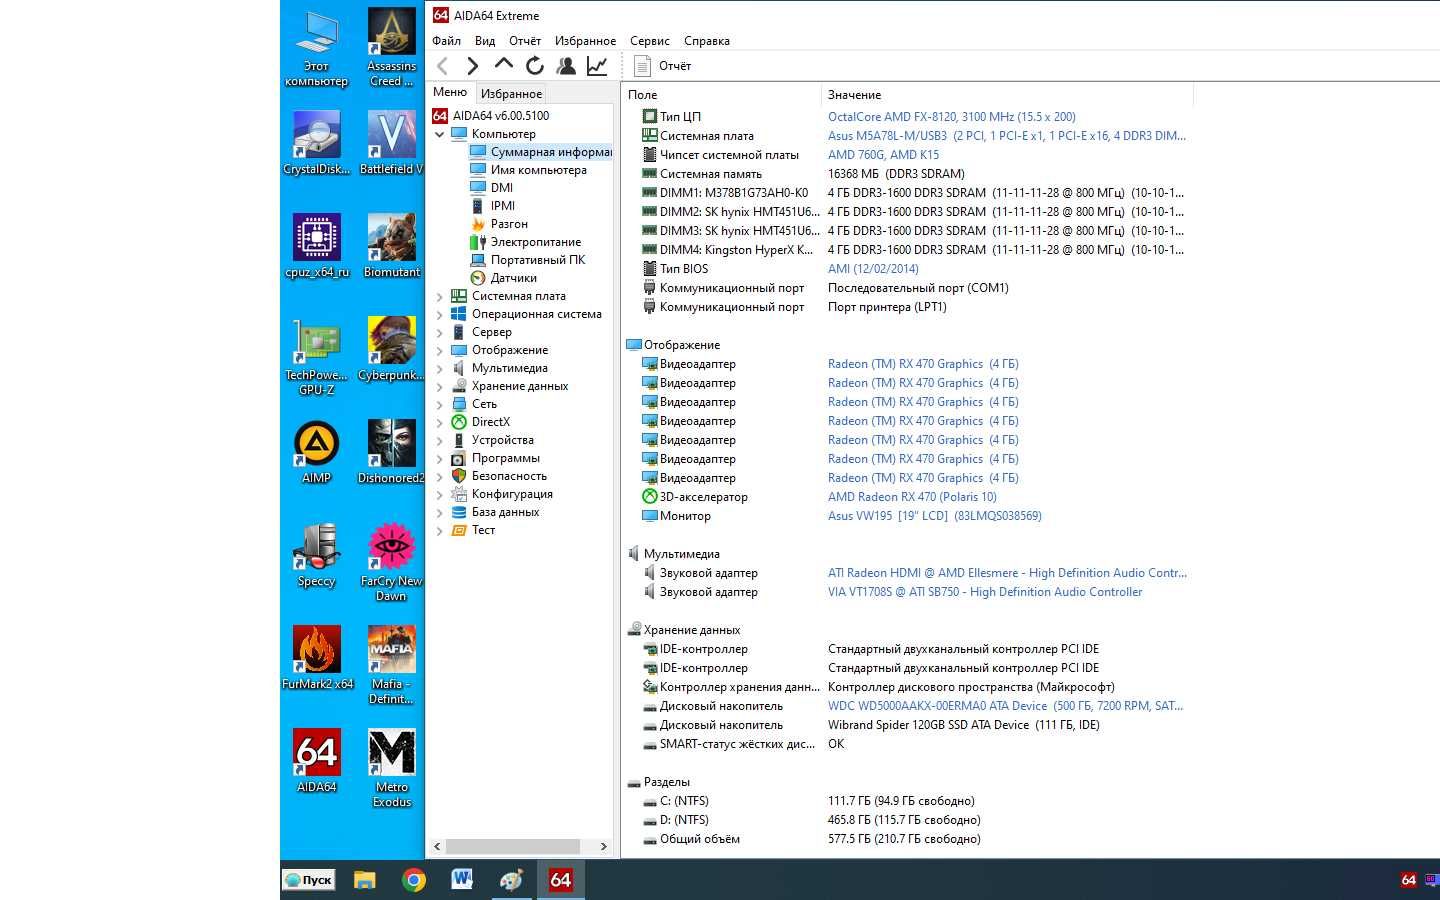Select the CrystalDisk desktop shortcut
Viewport: 1440px width, 900px height.
click(317, 142)
